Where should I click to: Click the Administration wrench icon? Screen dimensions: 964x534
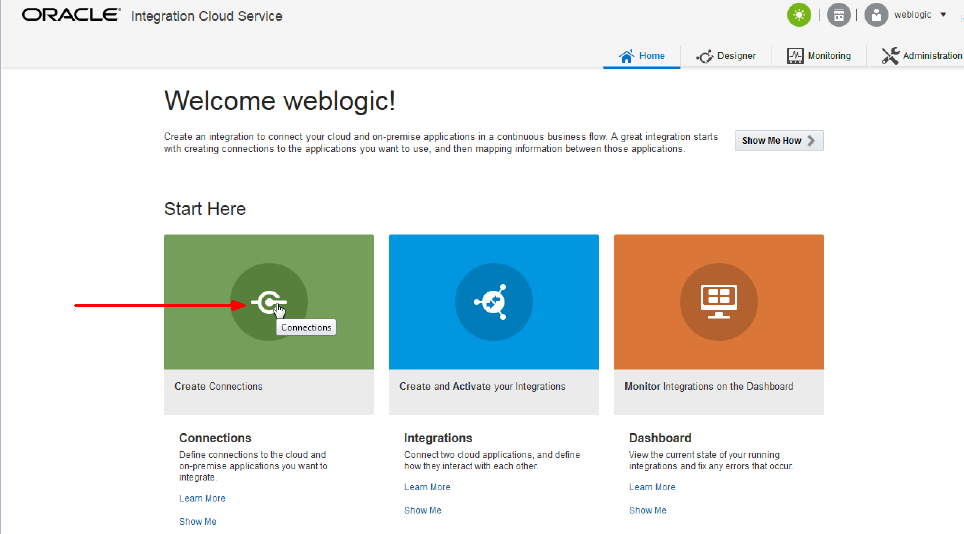tap(890, 56)
